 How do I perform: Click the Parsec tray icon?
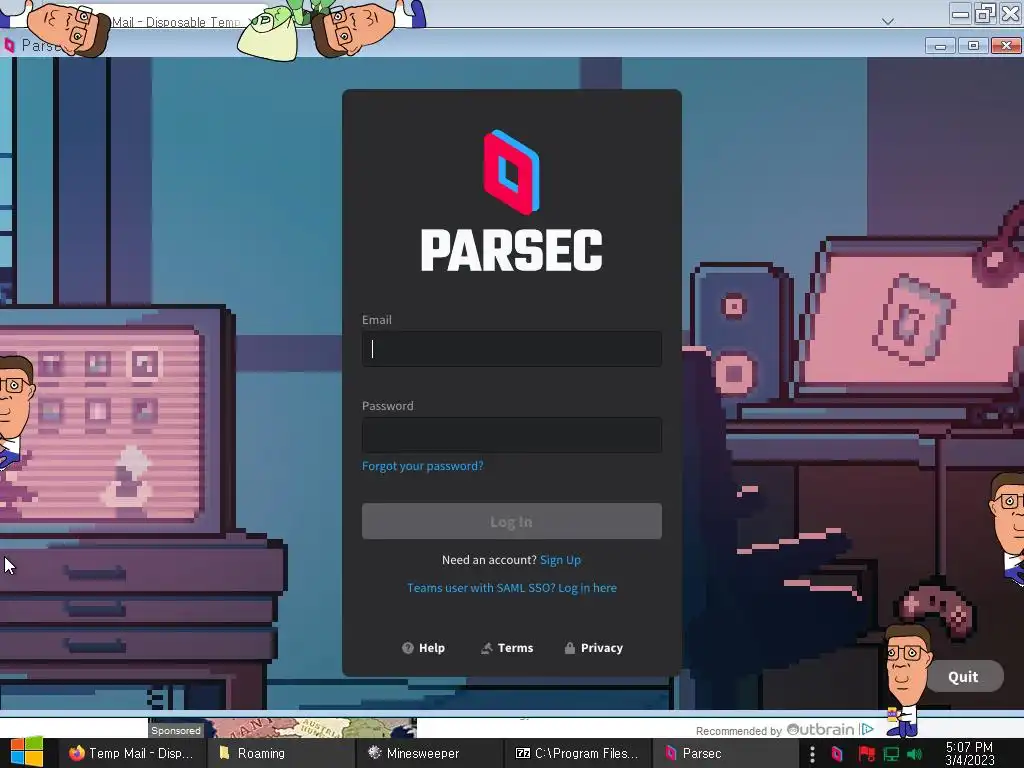[x=837, y=754]
